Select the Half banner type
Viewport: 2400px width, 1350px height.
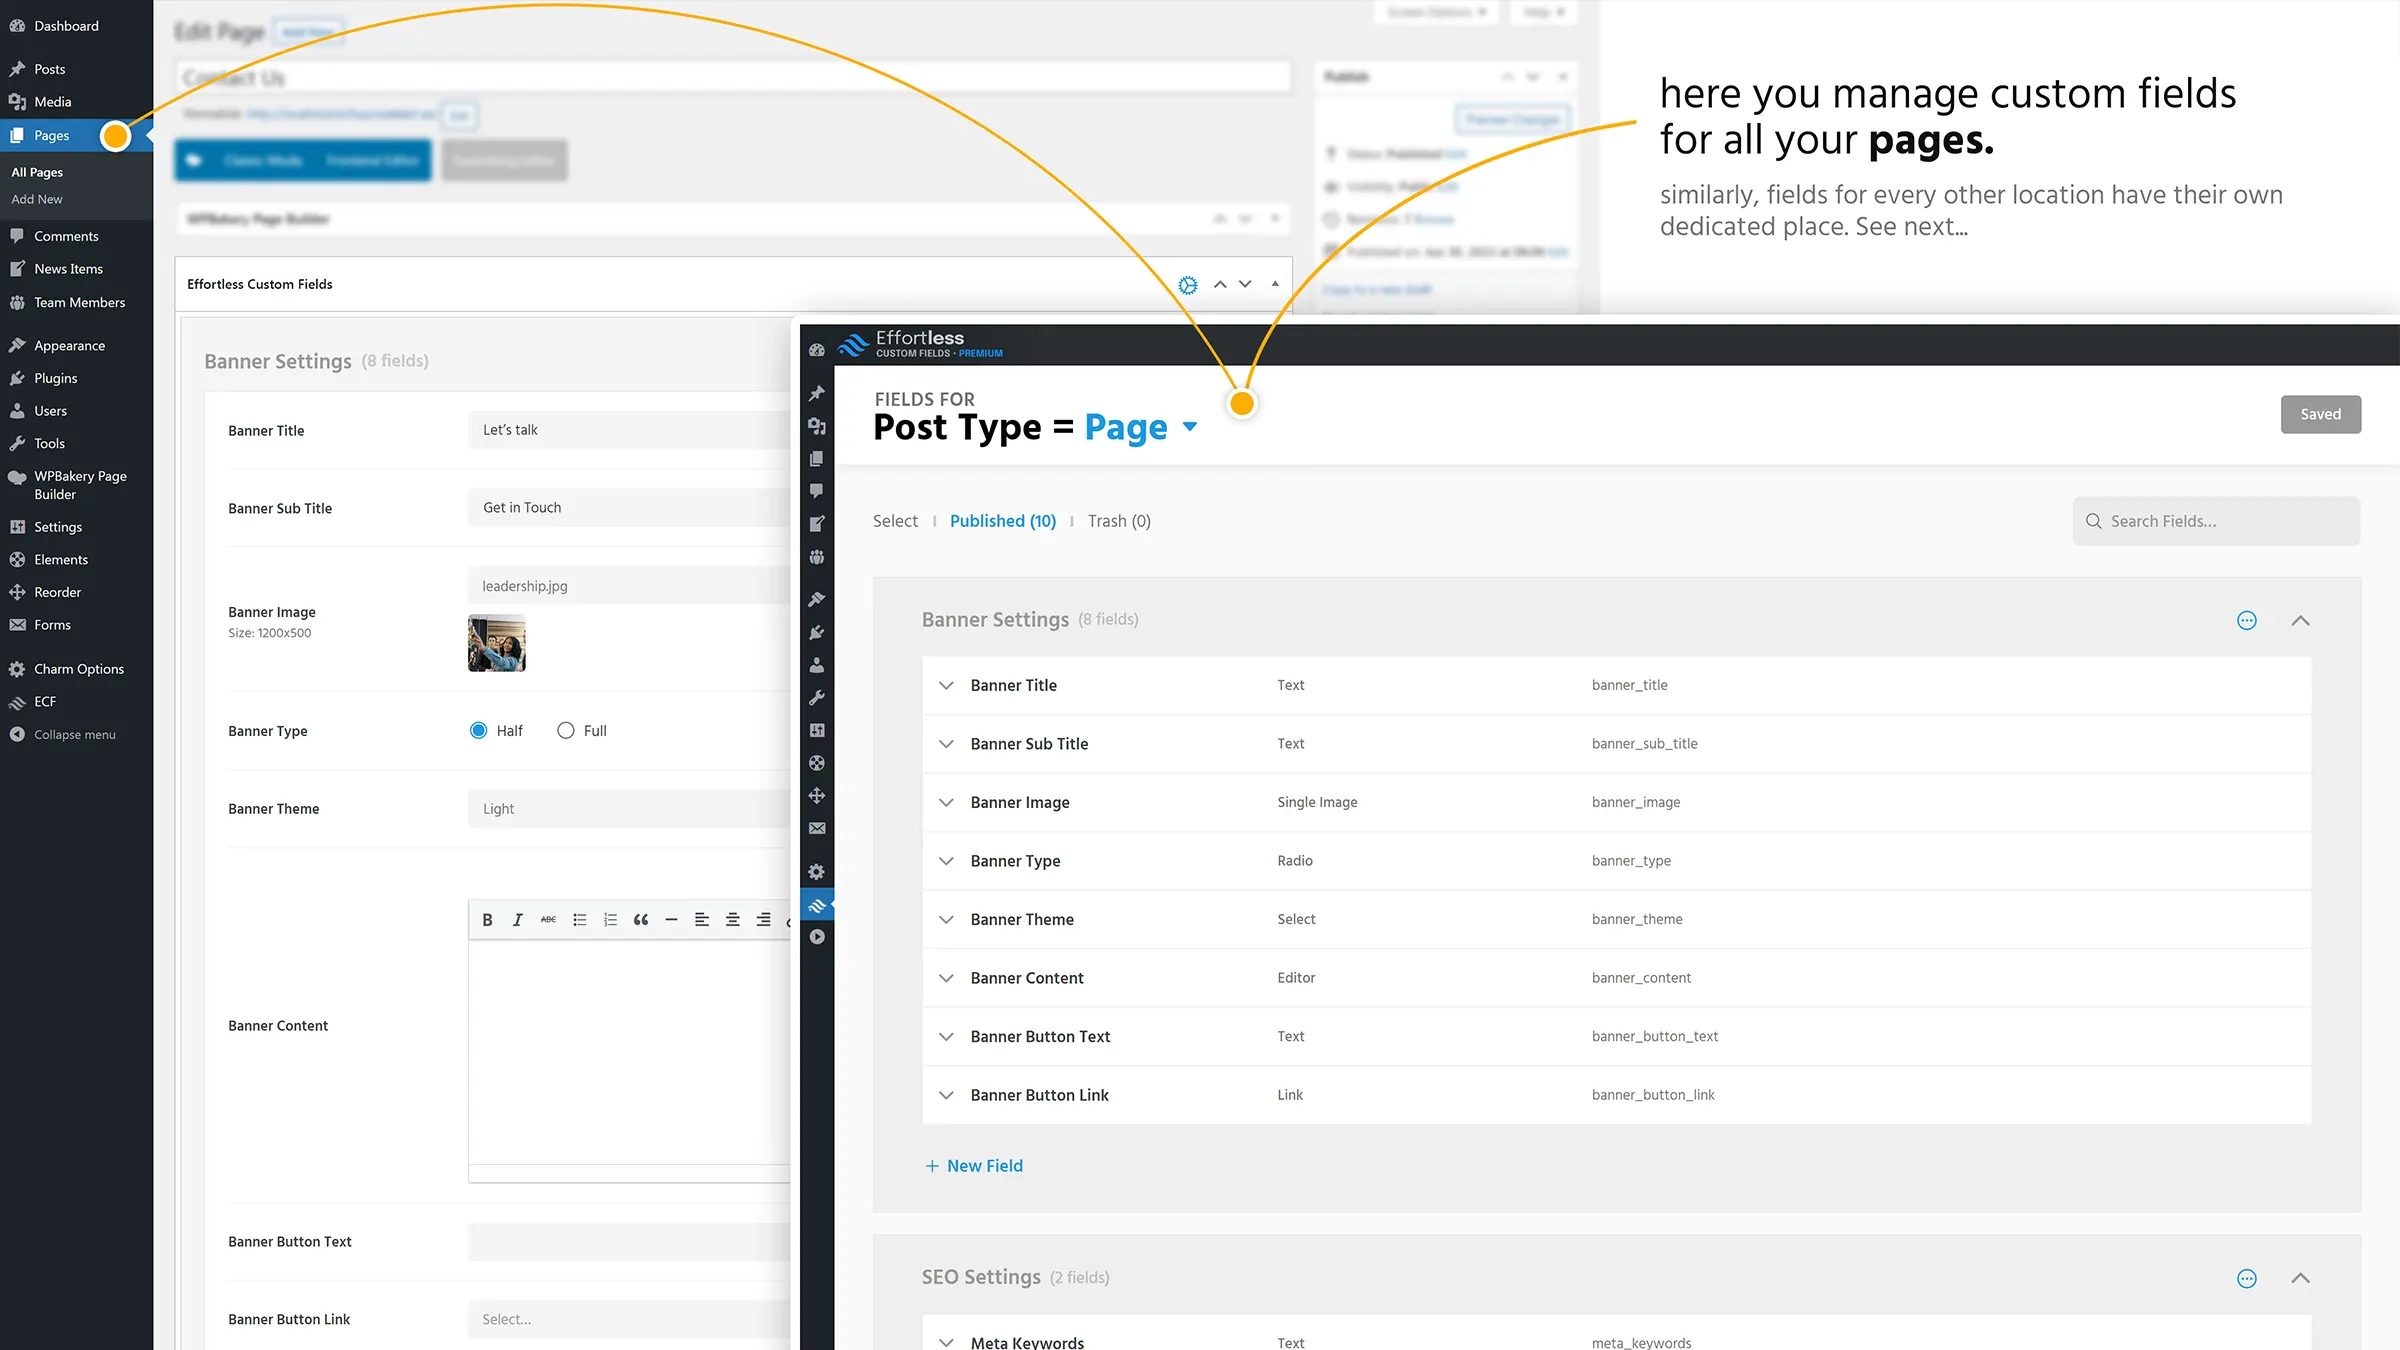coord(479,730)
